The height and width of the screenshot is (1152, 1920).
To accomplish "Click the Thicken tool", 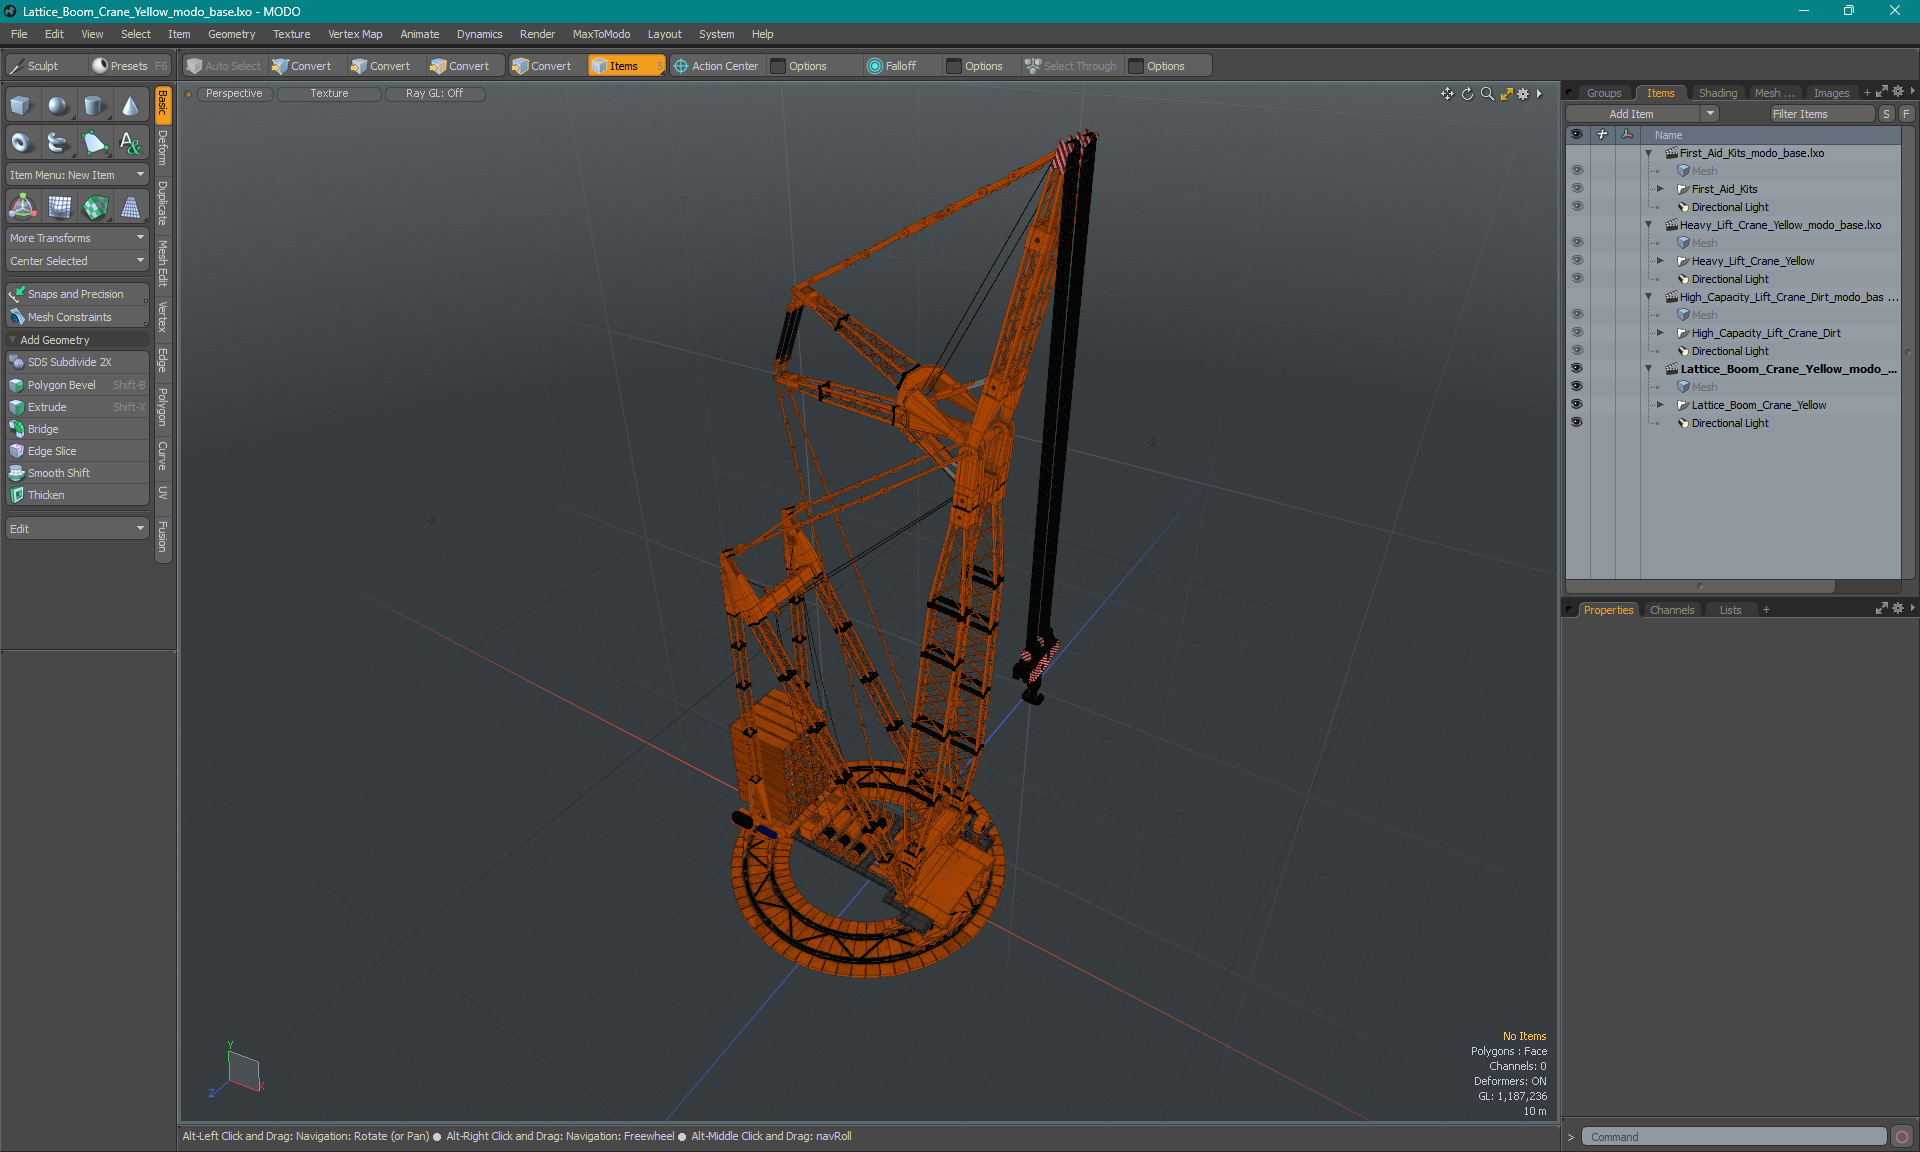I will (77, 495).
